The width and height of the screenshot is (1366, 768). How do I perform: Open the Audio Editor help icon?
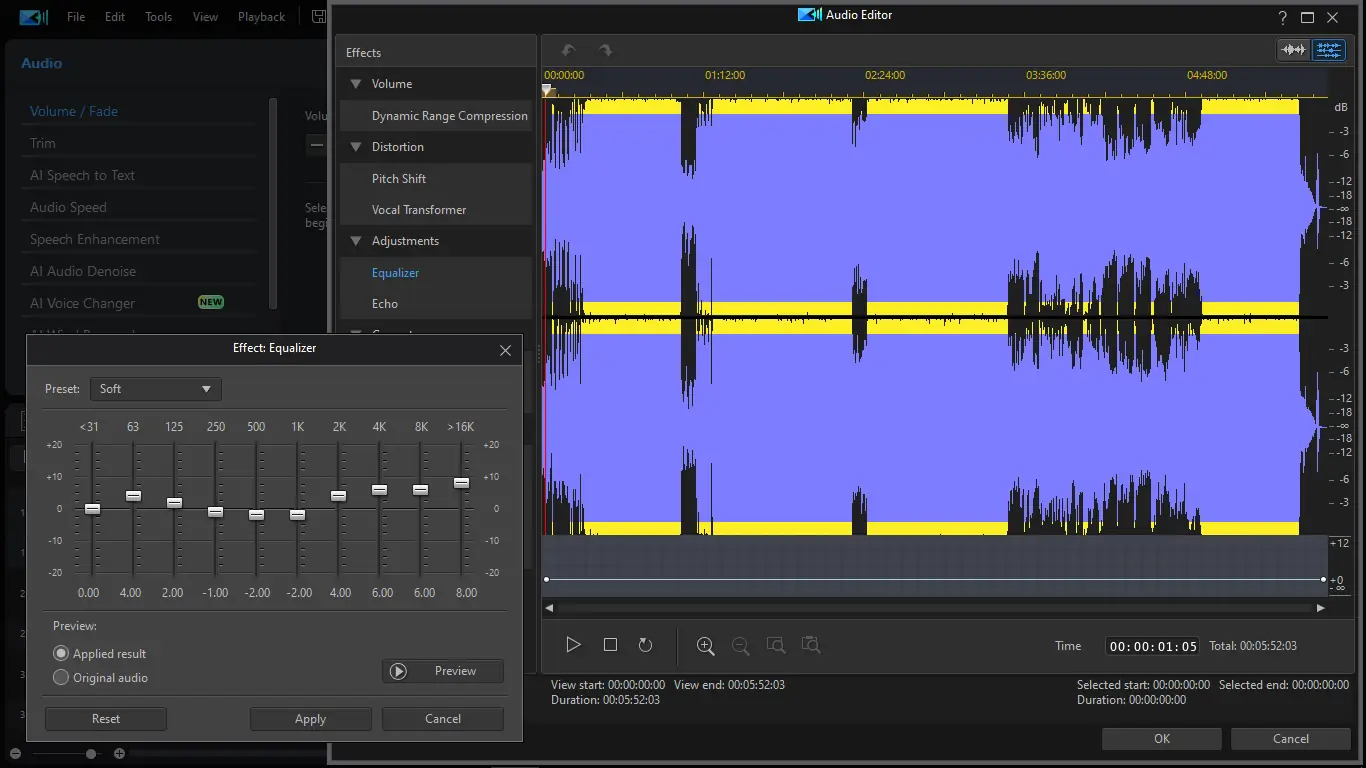[1283, 17]
